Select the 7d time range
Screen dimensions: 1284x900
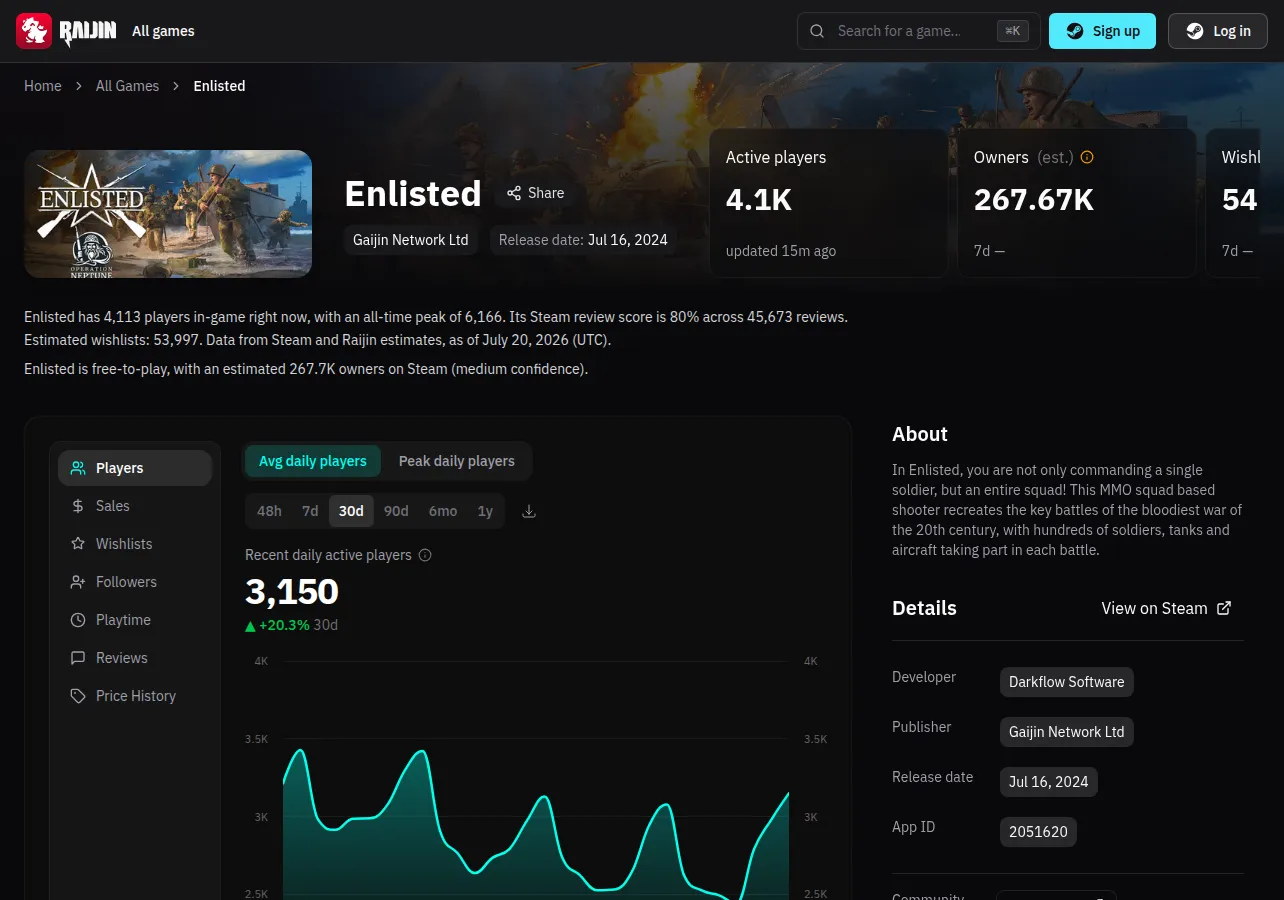(310, 511)
